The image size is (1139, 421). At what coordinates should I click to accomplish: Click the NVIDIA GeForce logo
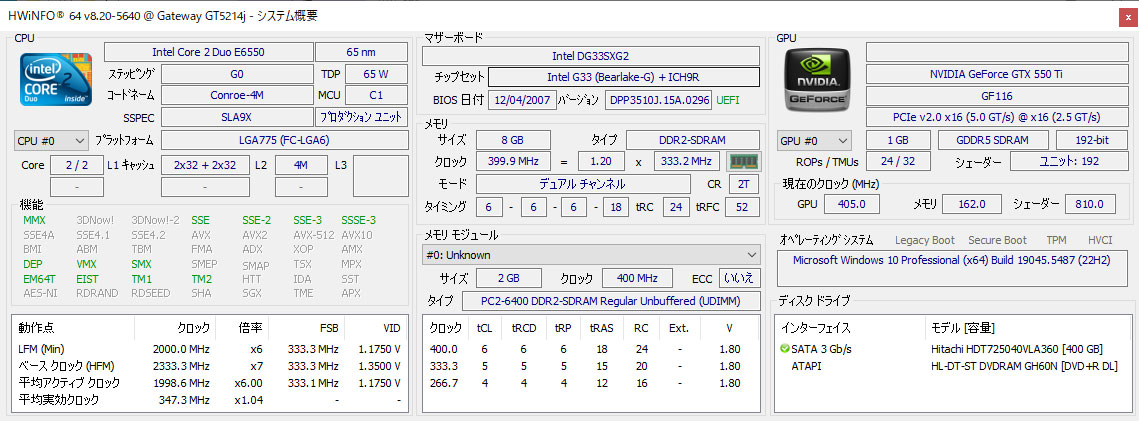click(816, 79)
